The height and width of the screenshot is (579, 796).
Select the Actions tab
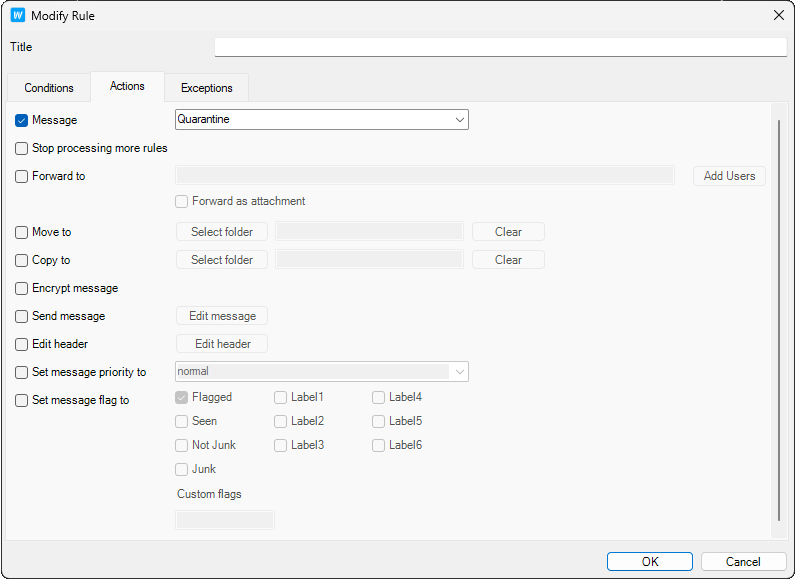127,86
